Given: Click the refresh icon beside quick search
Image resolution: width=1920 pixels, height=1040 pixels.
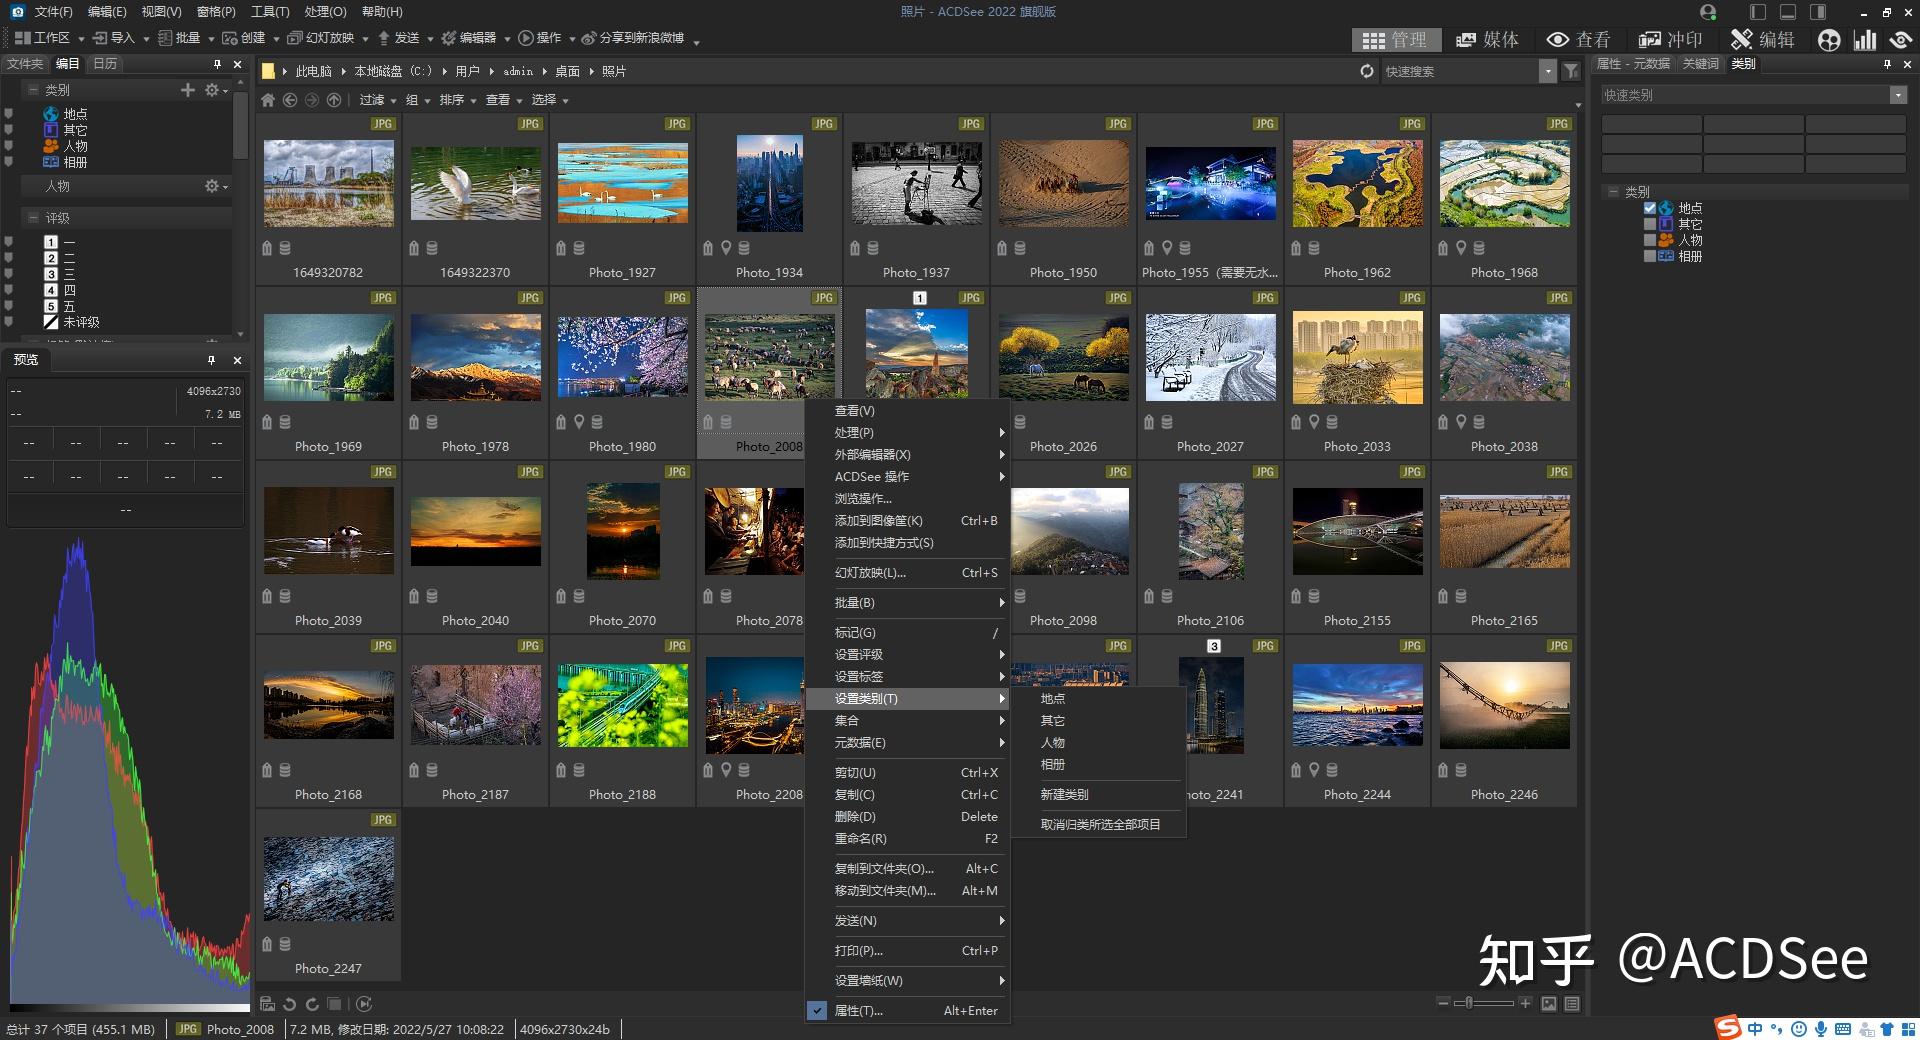Looking at the screenshot, I should [x=1367, y=71].
